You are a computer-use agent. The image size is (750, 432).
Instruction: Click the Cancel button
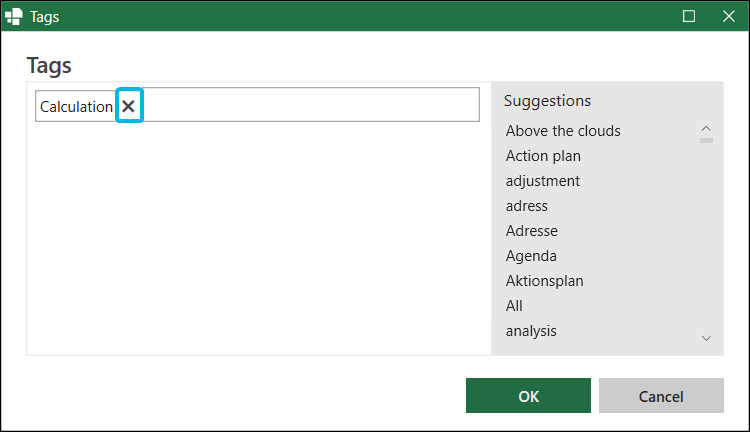[661, 396]
